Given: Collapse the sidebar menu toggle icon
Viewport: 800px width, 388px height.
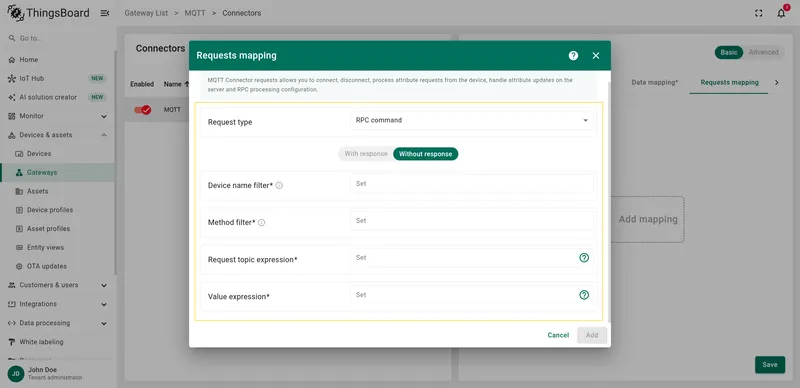Looking at the screenshot, I should pyautogui.click(x=105, y=13).
